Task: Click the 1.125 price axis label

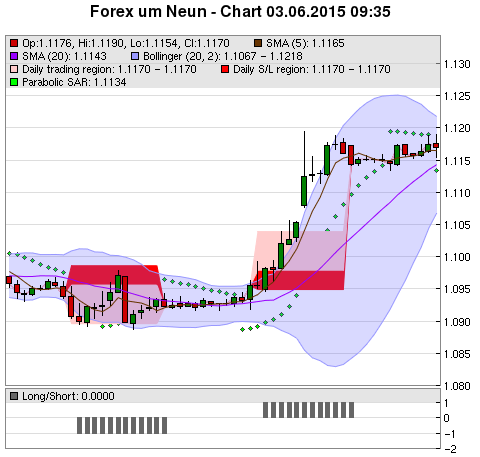Action: pos(457,96)
